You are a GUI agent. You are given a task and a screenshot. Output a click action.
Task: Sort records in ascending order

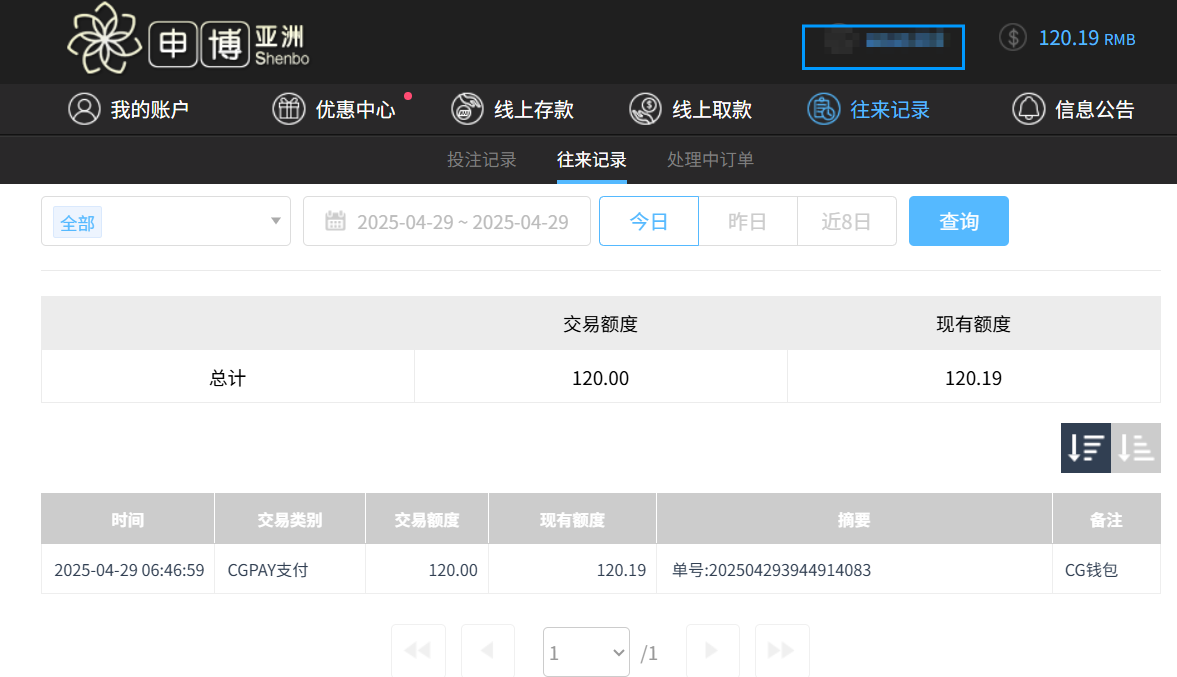coord(1136,448)
